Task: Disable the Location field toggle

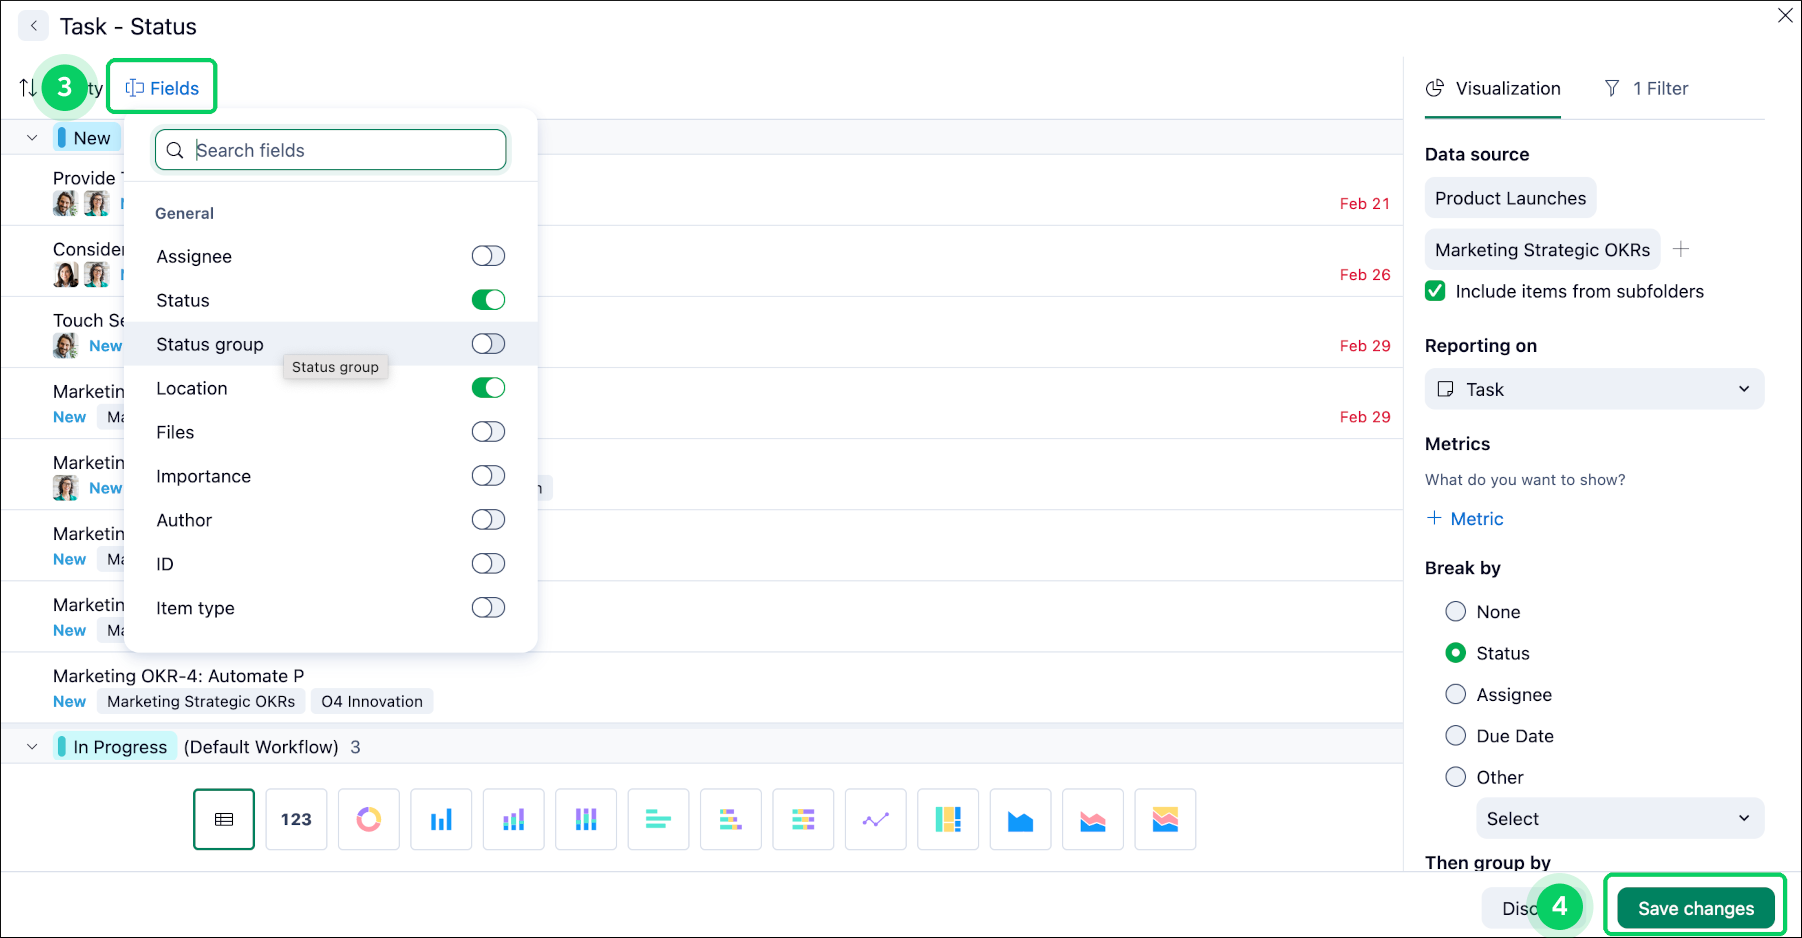Action: point(488,387)
